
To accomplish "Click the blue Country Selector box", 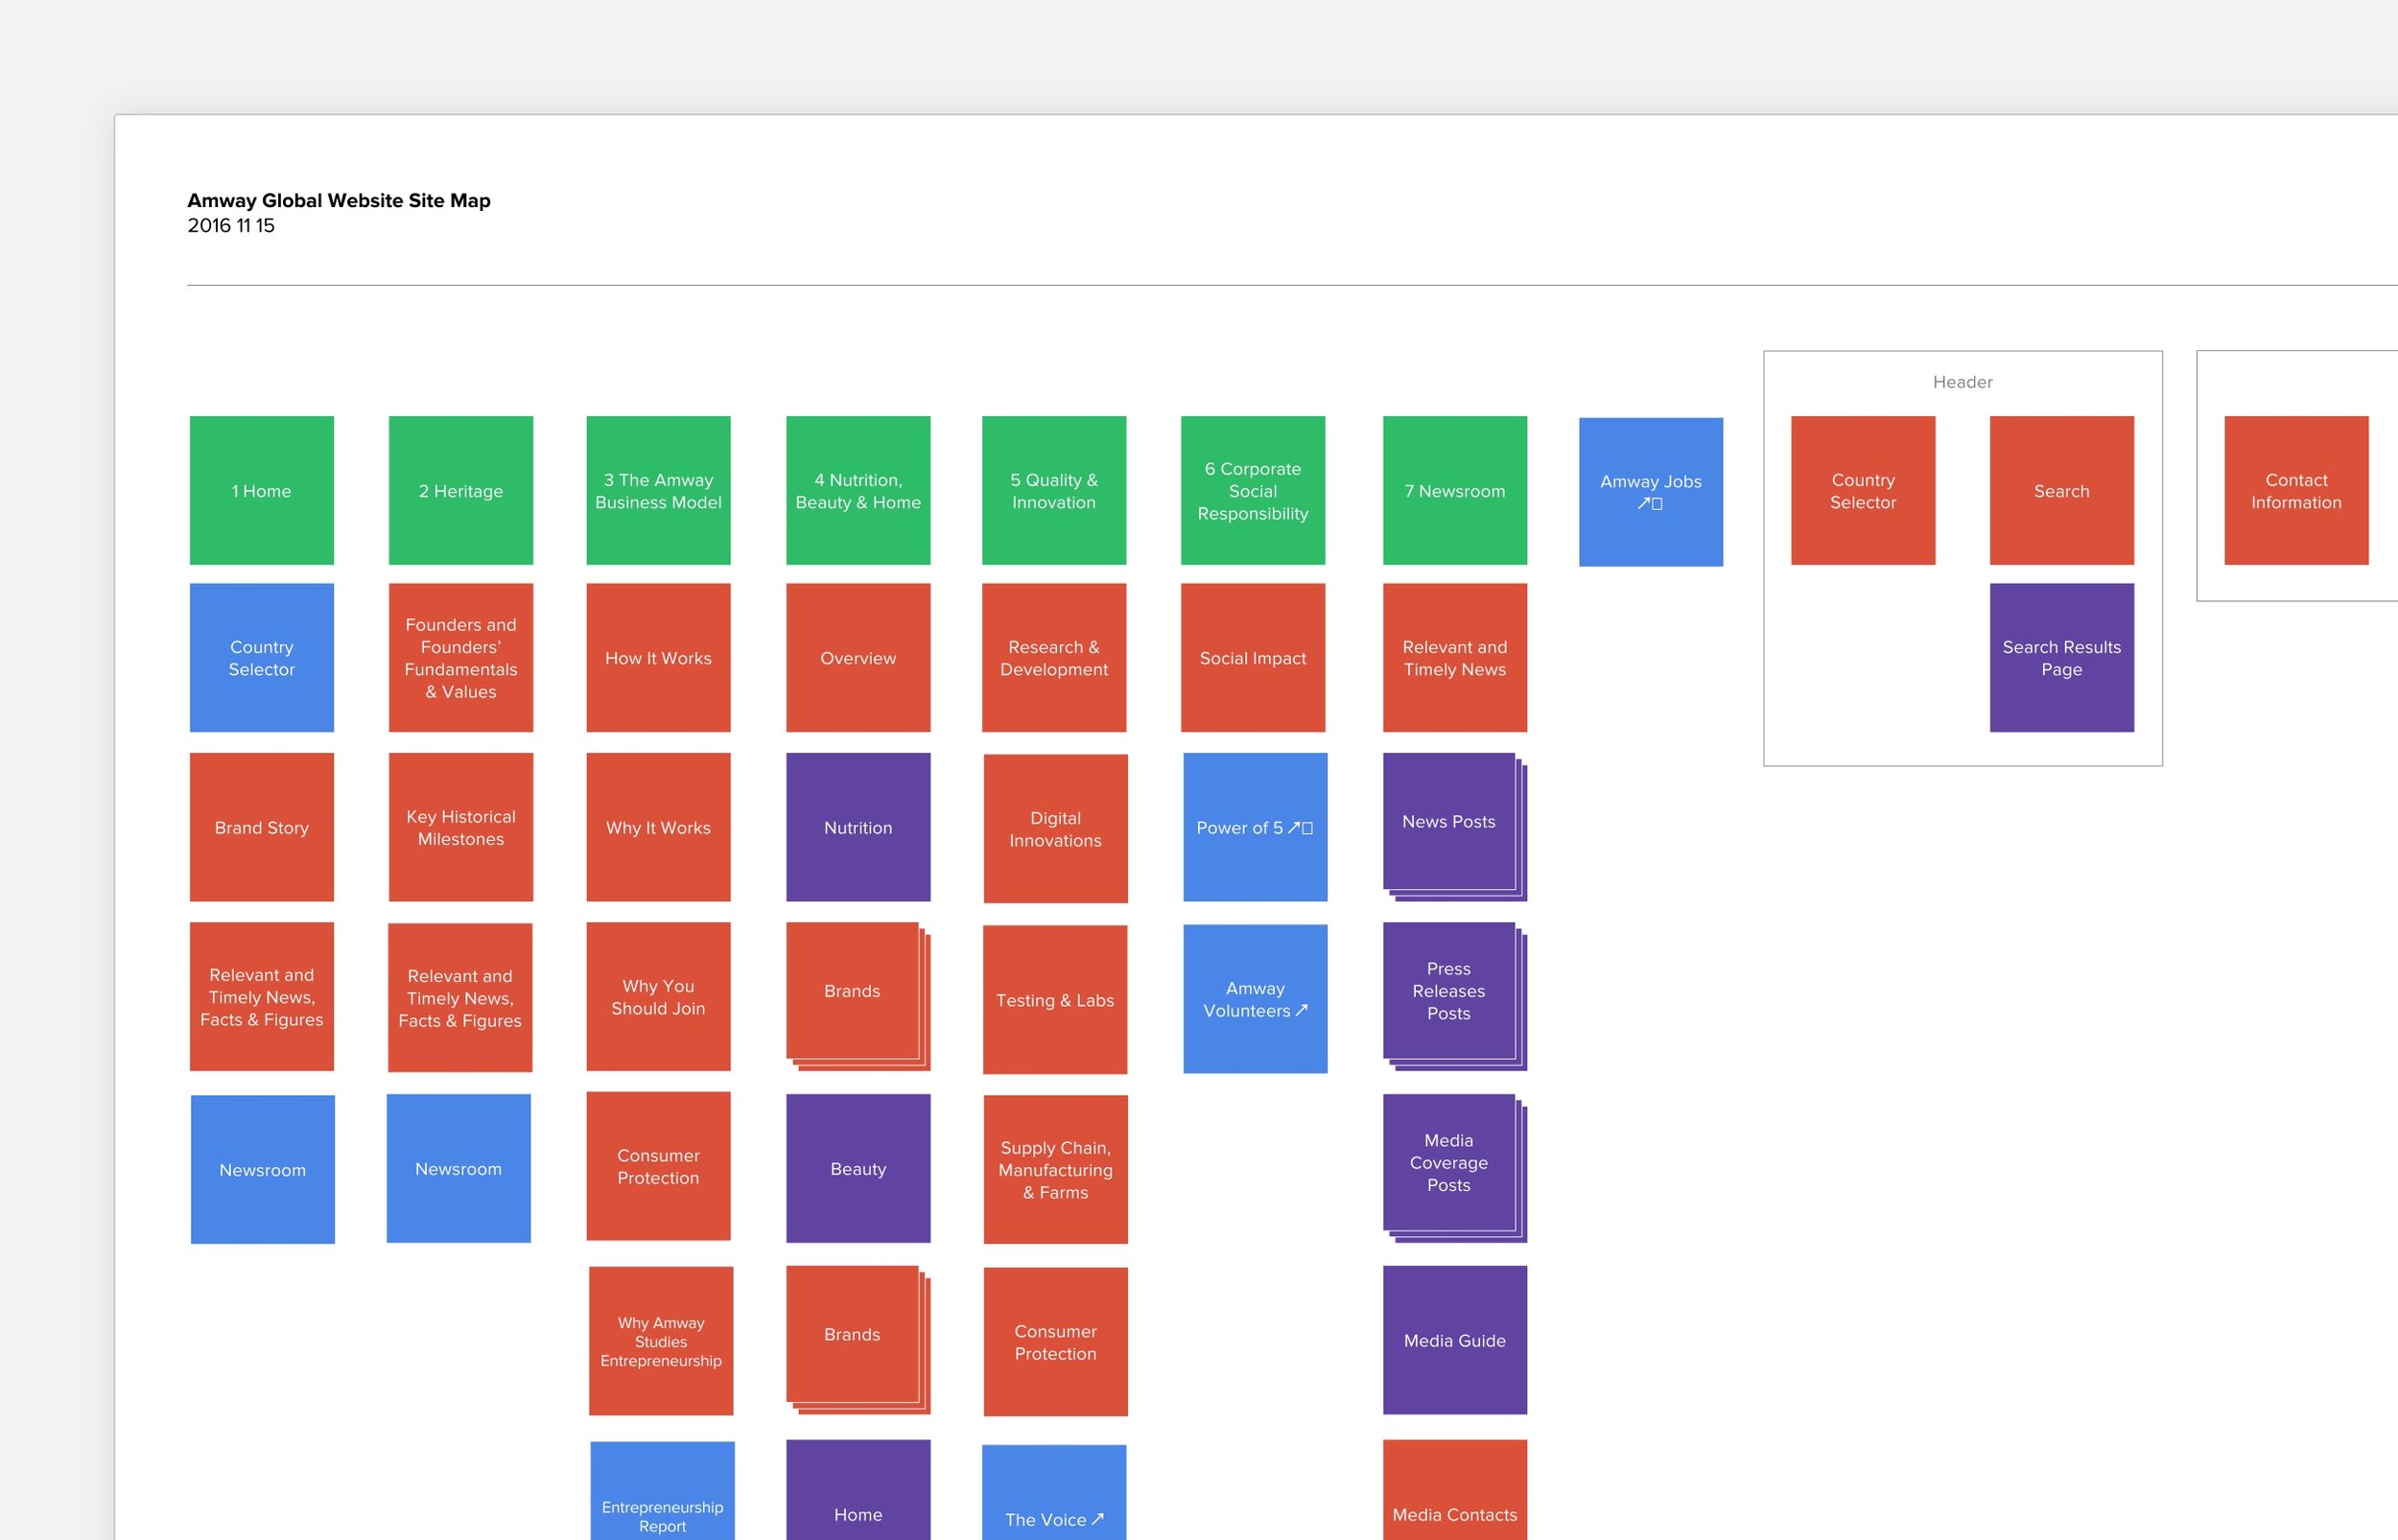I will point(262,658).
